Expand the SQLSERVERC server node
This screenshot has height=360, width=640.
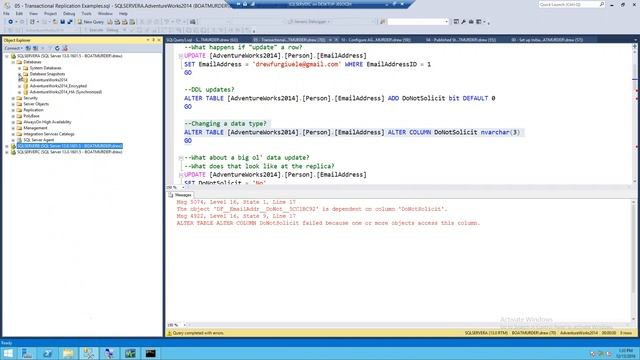tap(7, 152)
